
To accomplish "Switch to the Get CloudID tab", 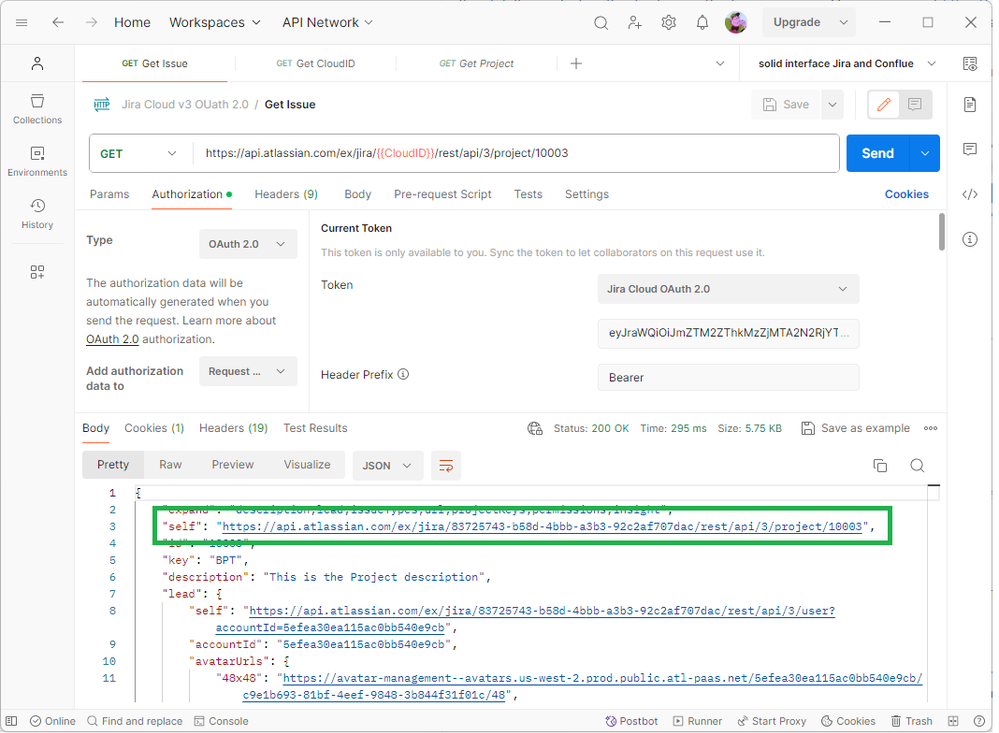I will pyautogui.click(x=315, y=63).
